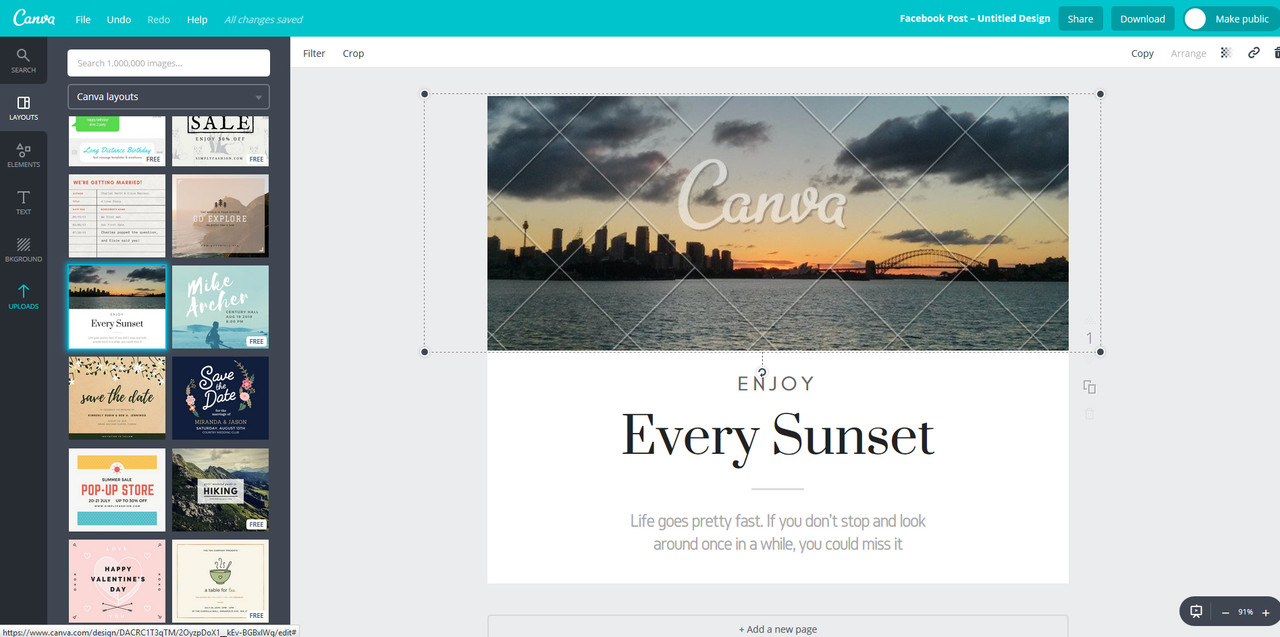1280x637 pixels.
Task: Open the Help menu
Action: (x=197, y=19)
